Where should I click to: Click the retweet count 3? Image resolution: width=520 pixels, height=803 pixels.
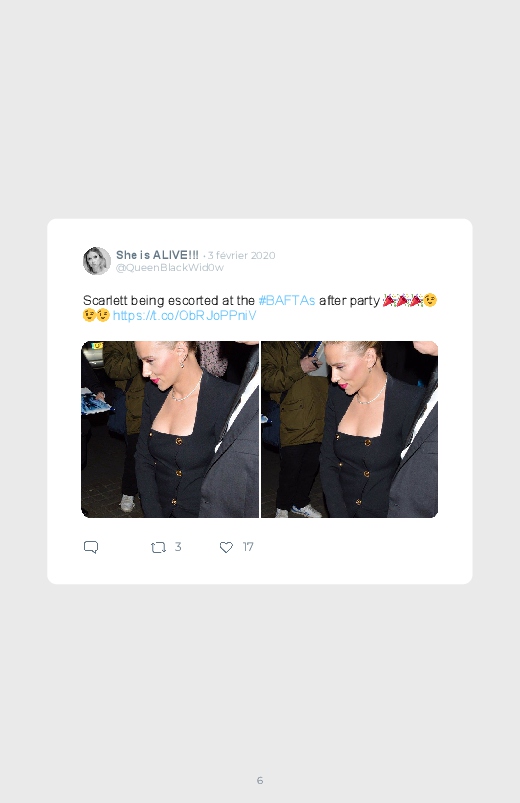(x=178, y=547)
